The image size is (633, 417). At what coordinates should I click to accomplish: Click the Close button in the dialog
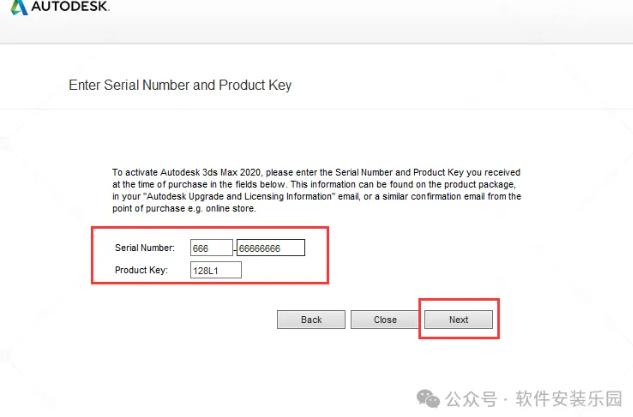[x=385, y=320]
